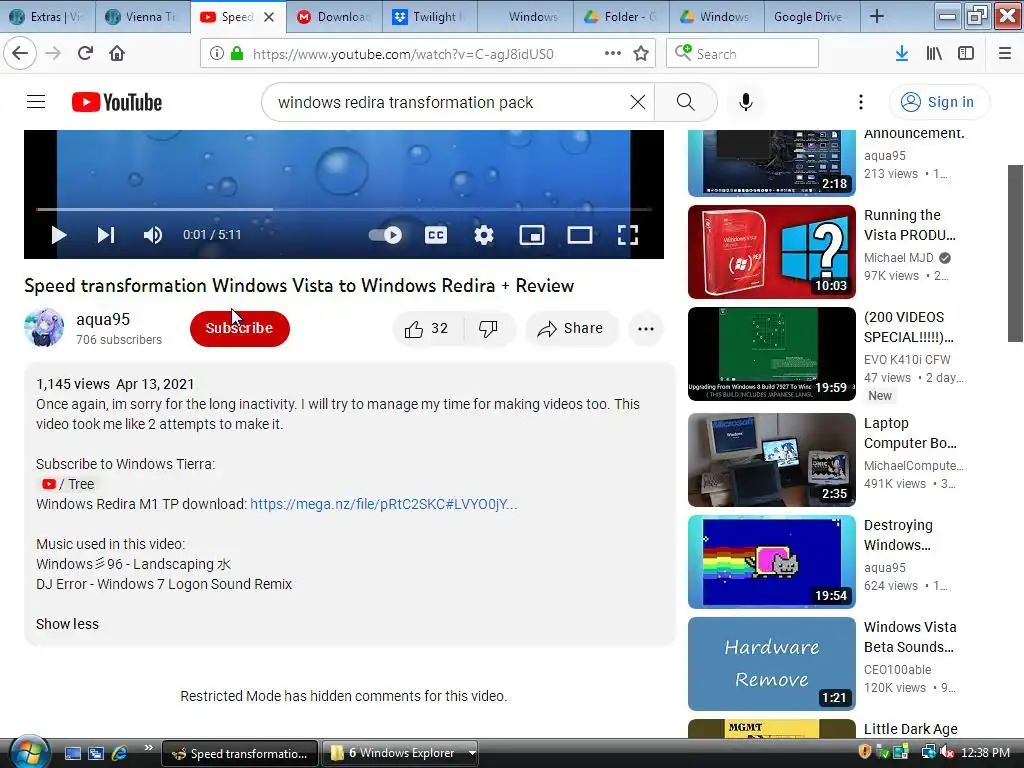This screenshot has height=768, width=1024.
Task: Enable miniplayer mode
Action: [532, 235]
